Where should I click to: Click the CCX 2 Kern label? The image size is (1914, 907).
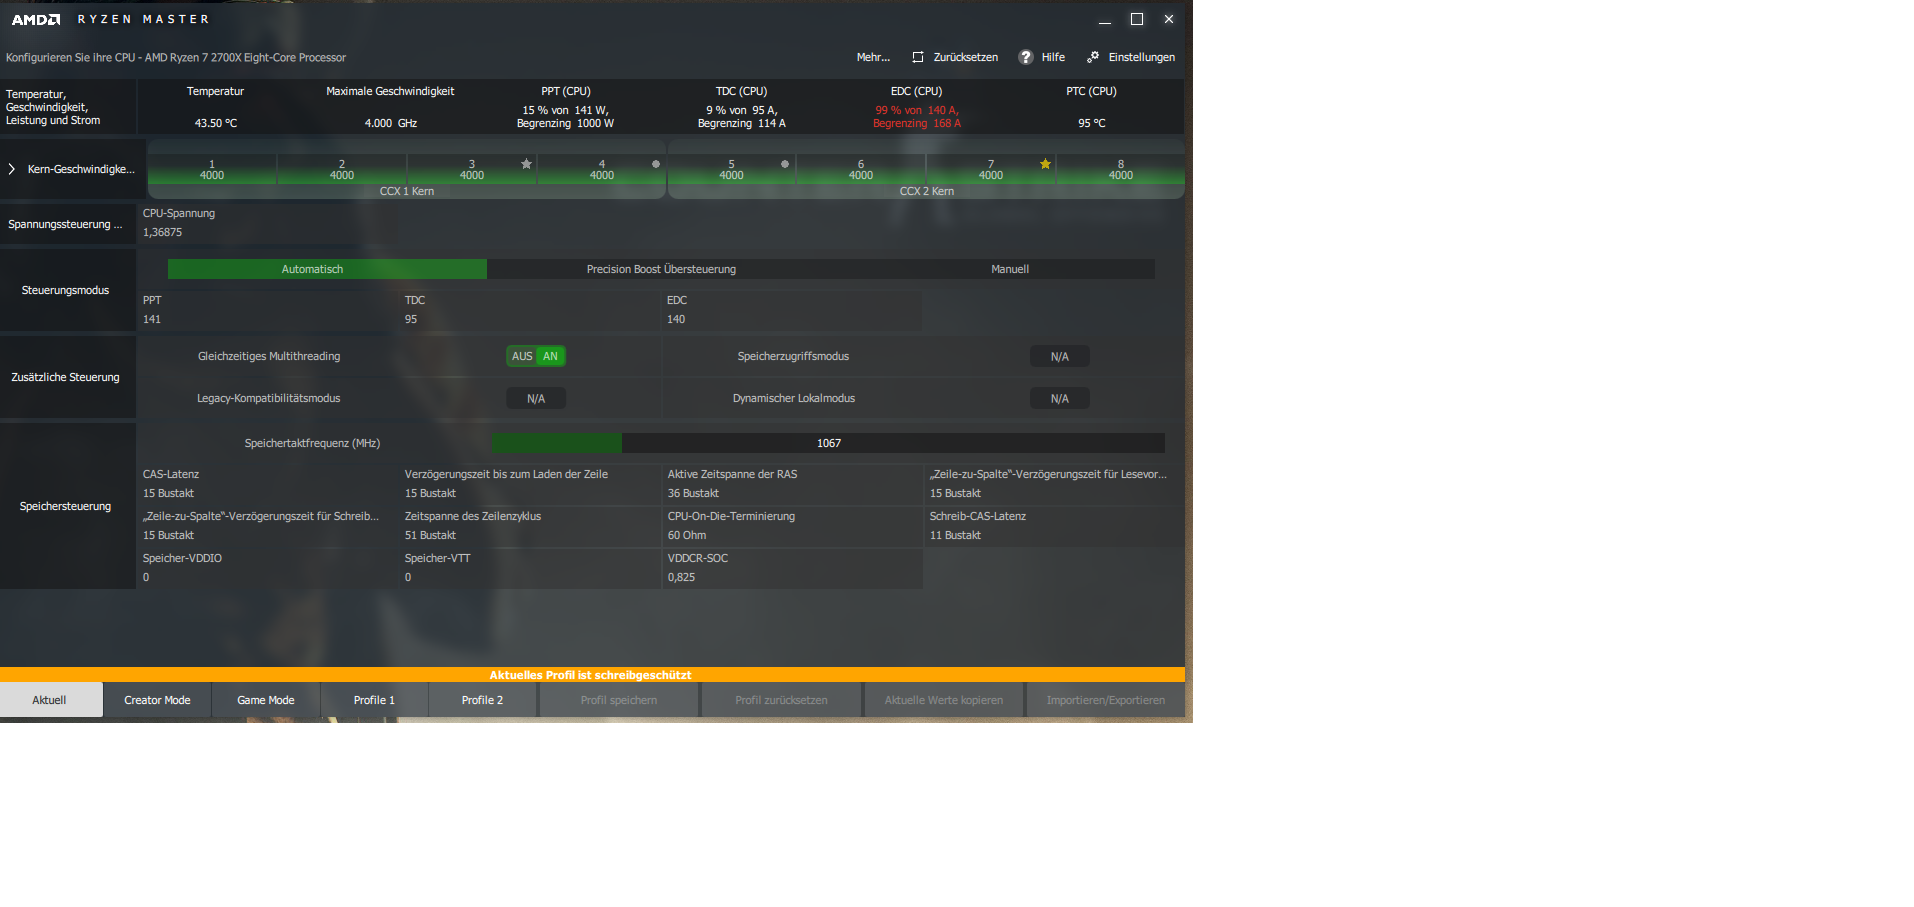[927, 191]
